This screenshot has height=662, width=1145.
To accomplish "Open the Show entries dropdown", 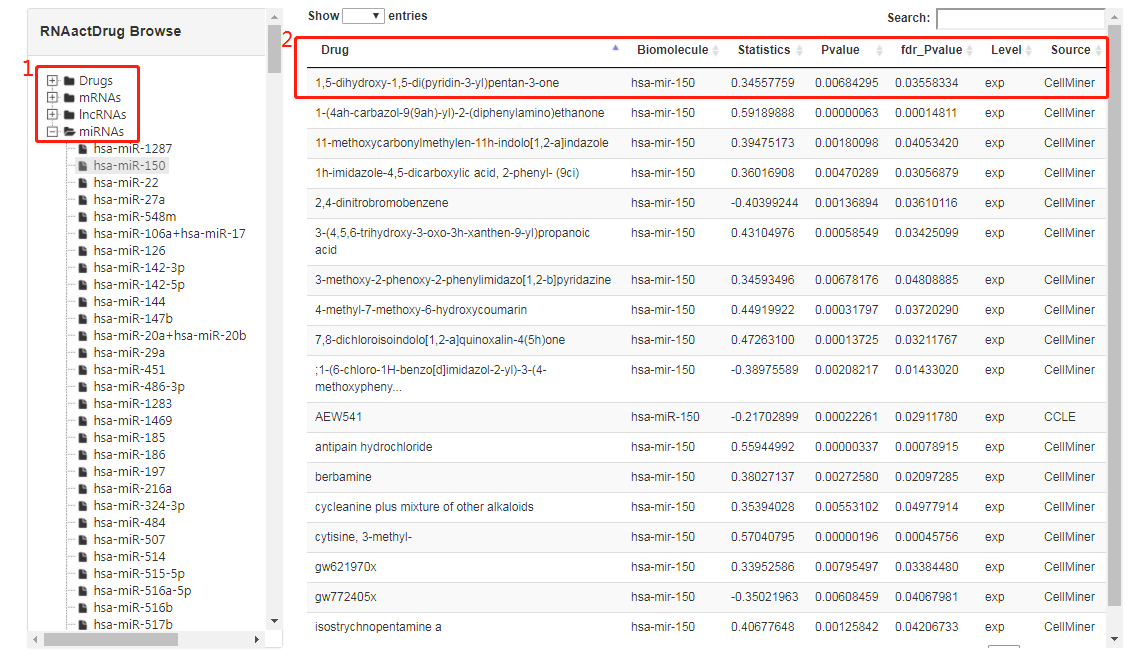I will tap(363, 16).
